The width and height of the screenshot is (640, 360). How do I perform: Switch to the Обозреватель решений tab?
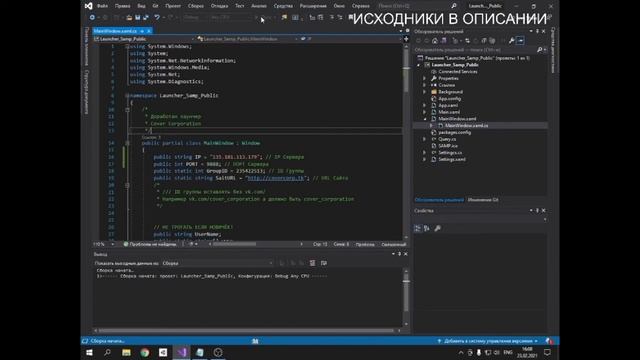439,200
